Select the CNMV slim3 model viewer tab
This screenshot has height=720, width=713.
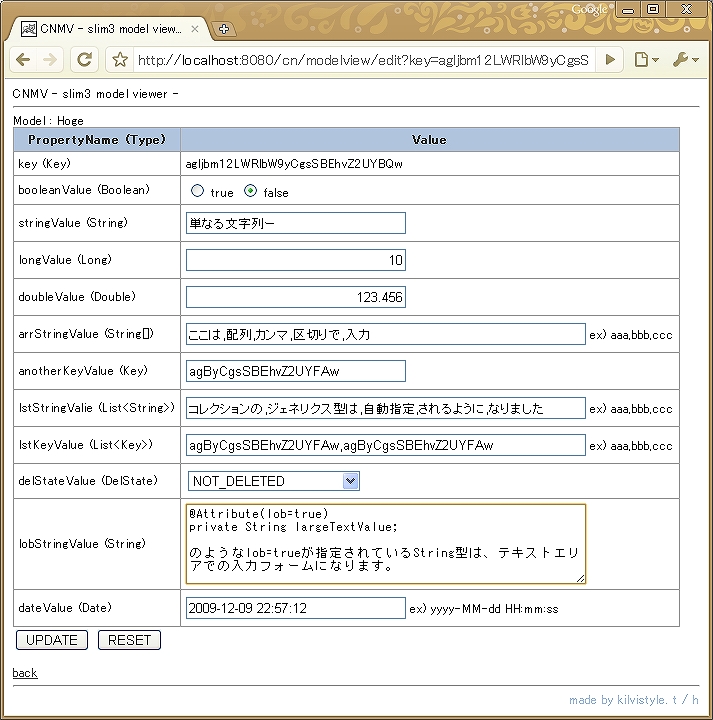pyautogui.click(x=110, y=29)
